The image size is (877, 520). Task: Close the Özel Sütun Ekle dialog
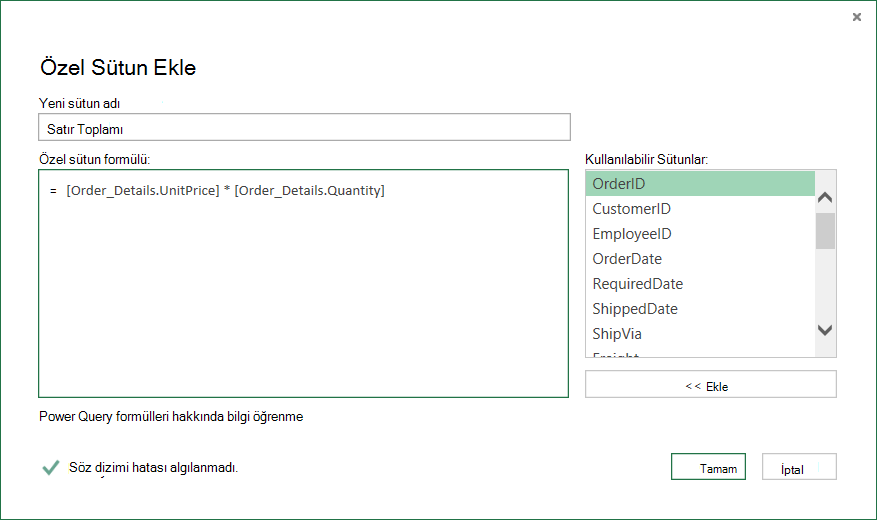pyautogui.click(x=856, y=17)
